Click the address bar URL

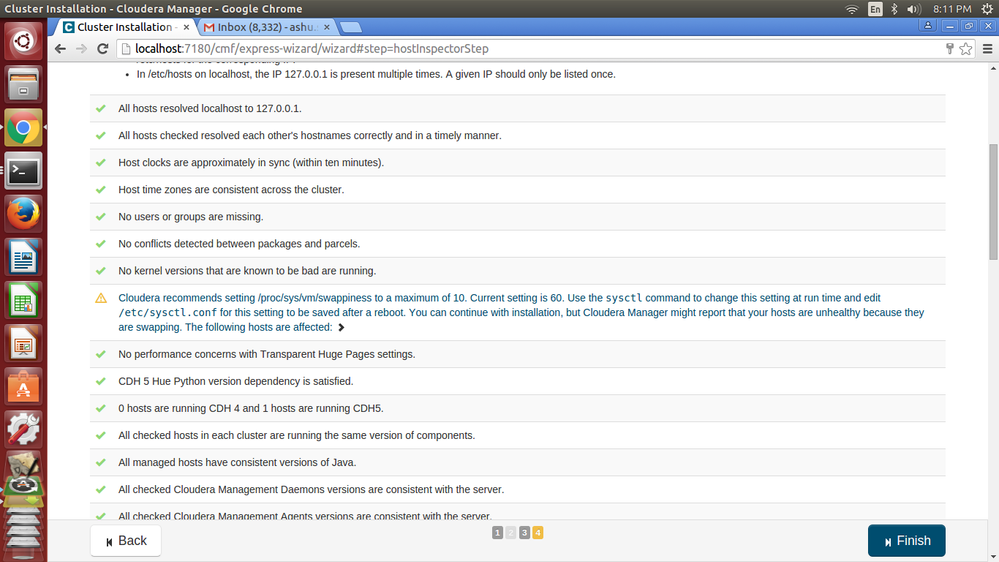[x=312, y=49]
